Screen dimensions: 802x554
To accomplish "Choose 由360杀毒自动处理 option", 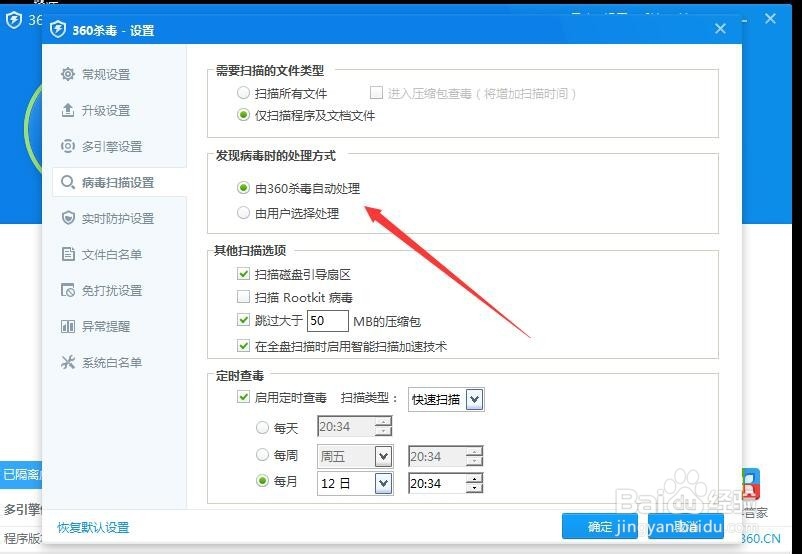I will [x=243, y=188].
